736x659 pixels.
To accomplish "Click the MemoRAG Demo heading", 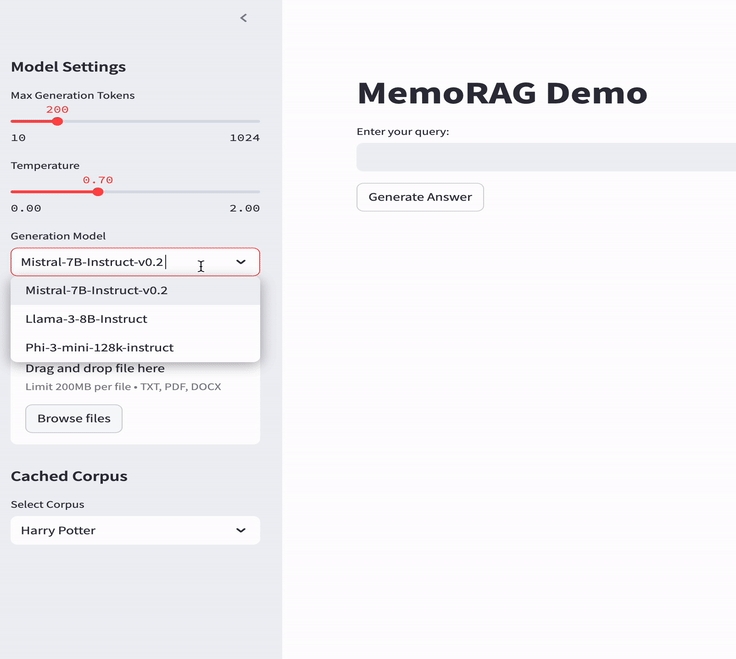I will (502, 93).
